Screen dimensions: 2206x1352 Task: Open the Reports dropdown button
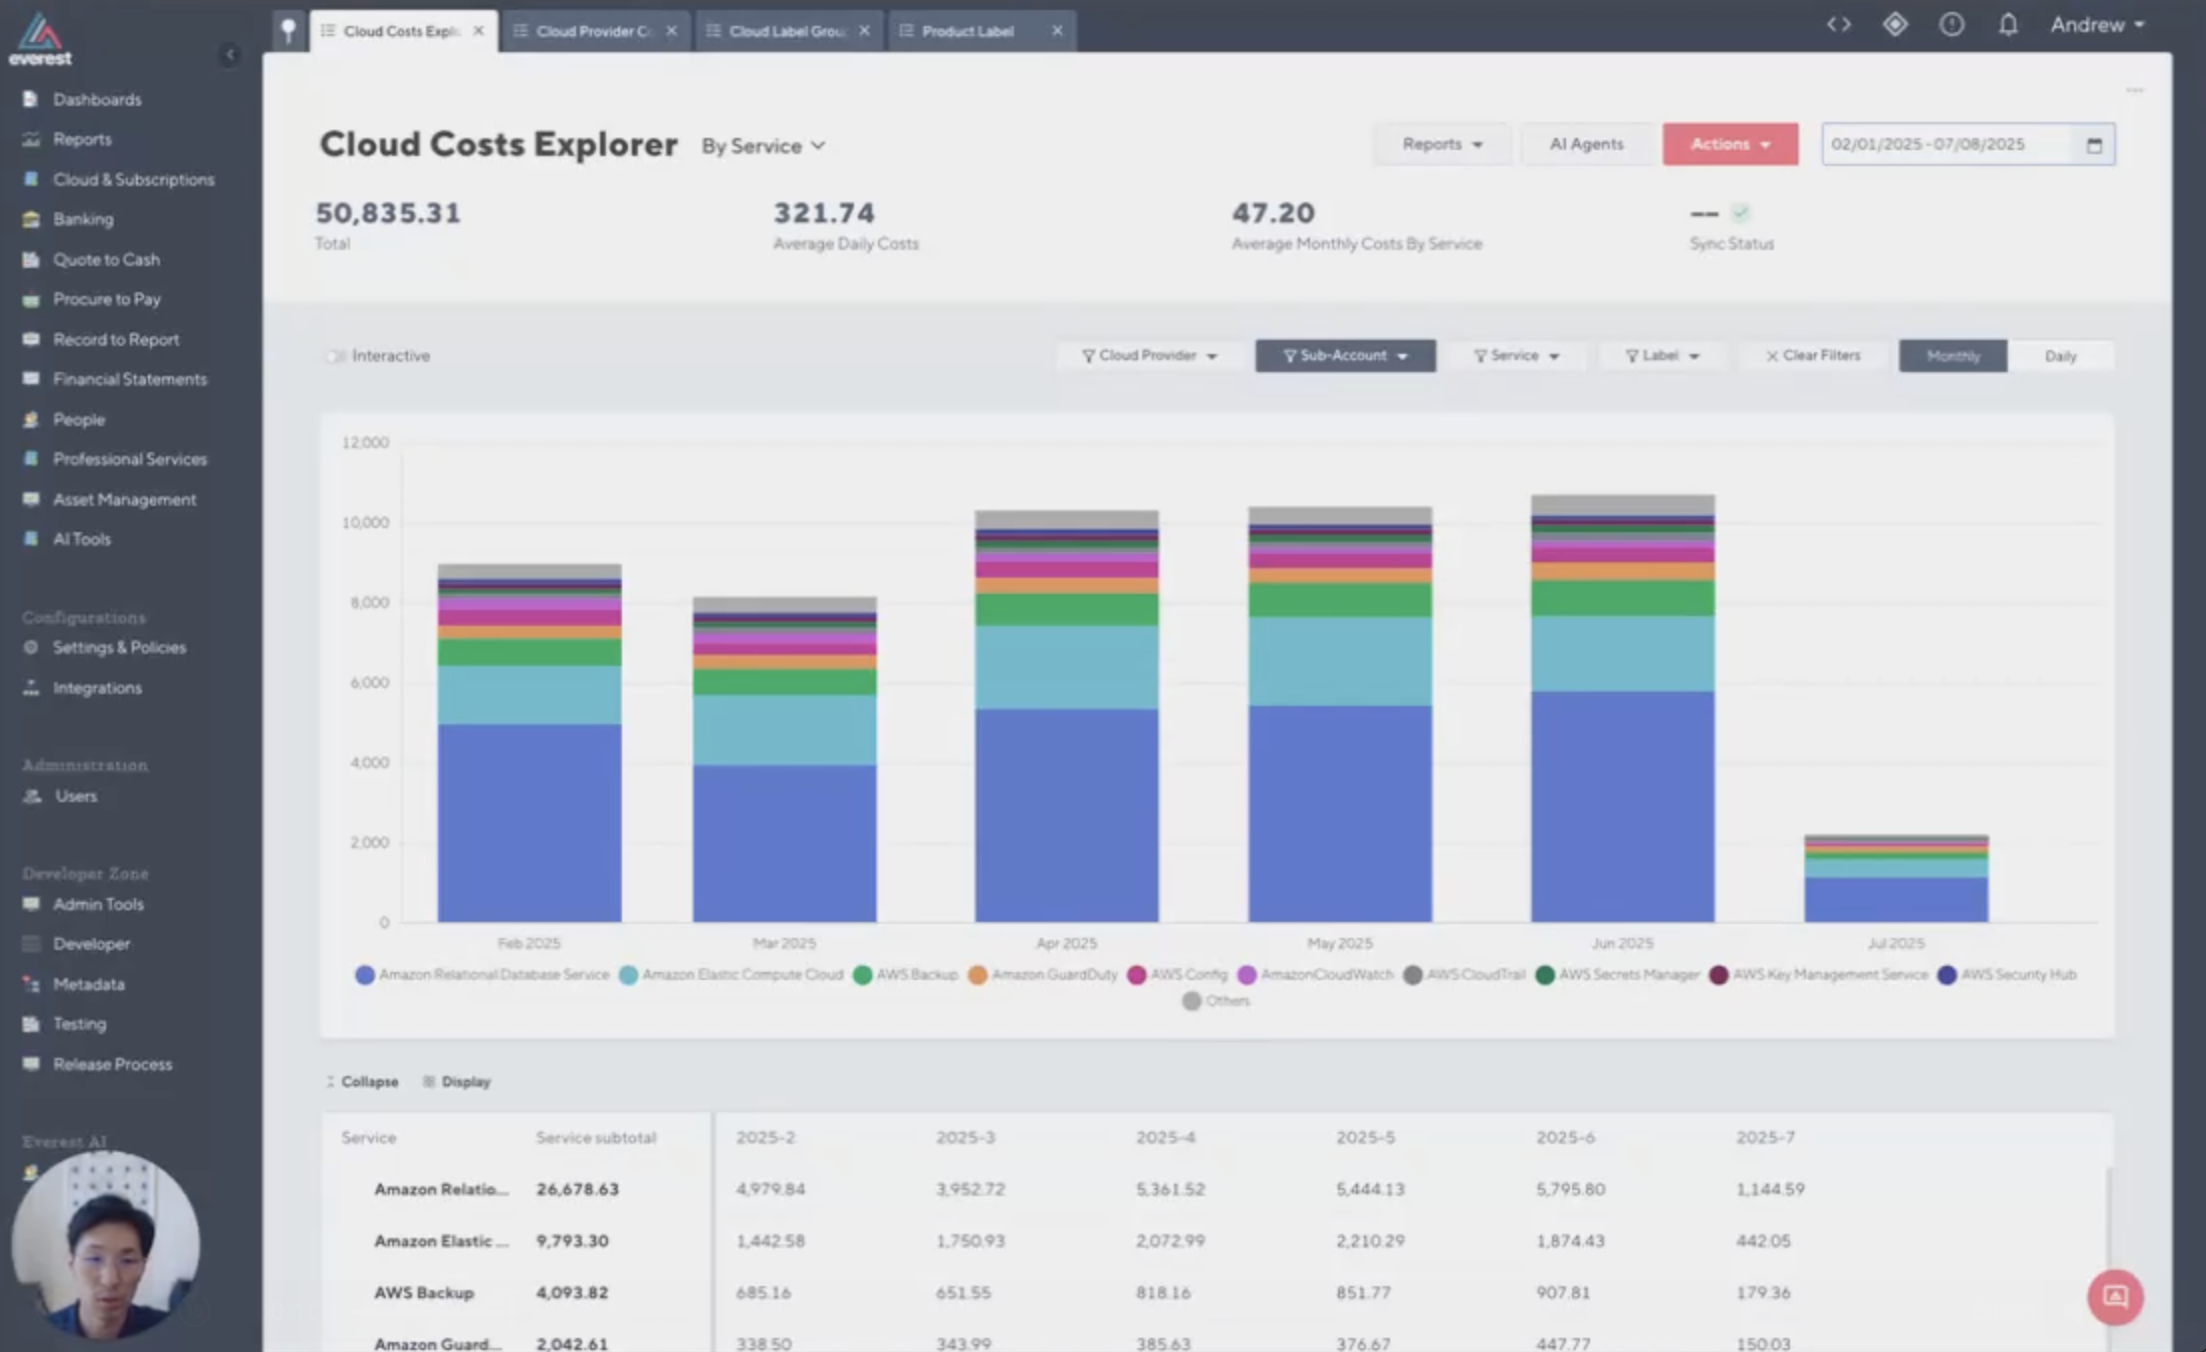[x=1441, y=144]
